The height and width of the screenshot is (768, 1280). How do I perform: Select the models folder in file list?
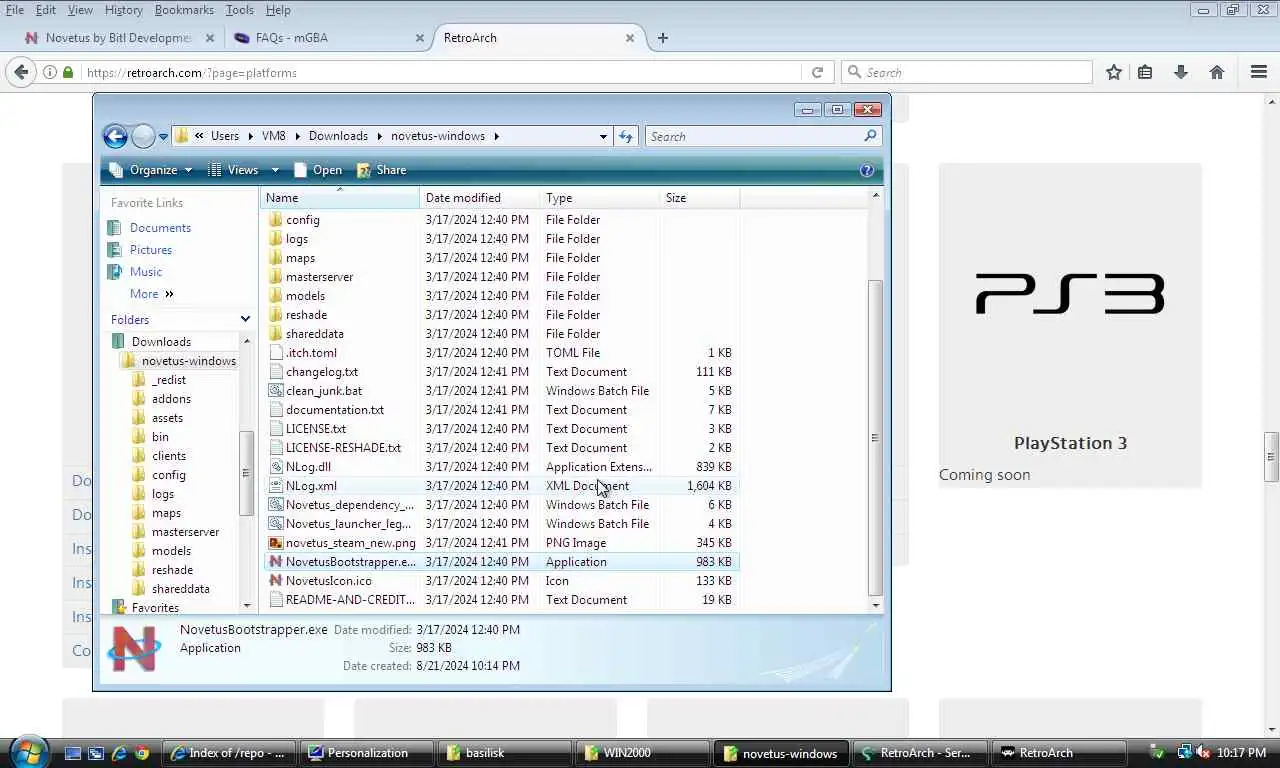[305, 296]
